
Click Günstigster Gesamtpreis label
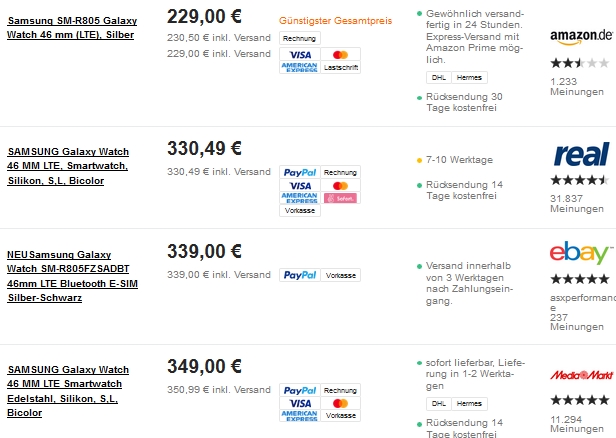pos(336,21)
